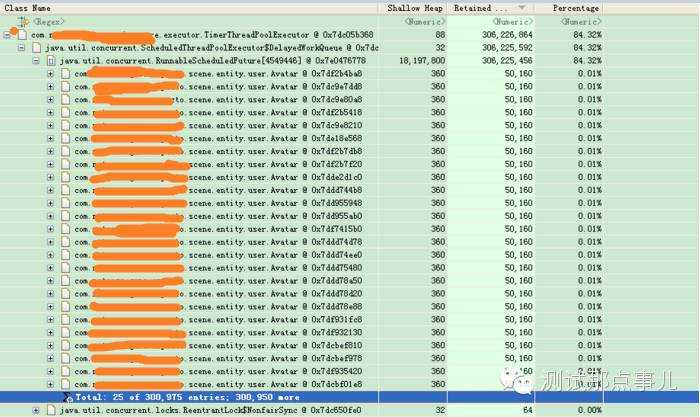This screenshot has height=417, width=700.
Task: Collapse the RunnableScheduledFuture[4549446] node
Action: [x=36, y=60]
